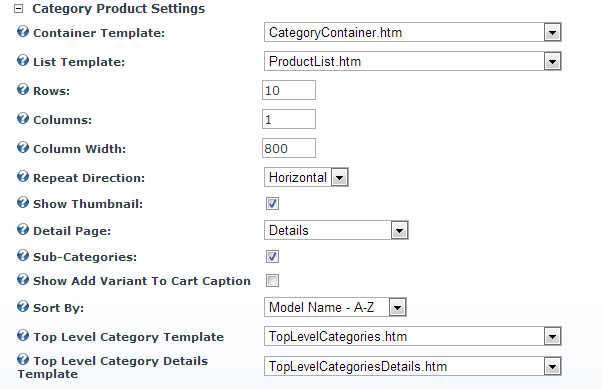Select the Columns text box
Screen dimensions: 602x389
(x=289, y=119)
